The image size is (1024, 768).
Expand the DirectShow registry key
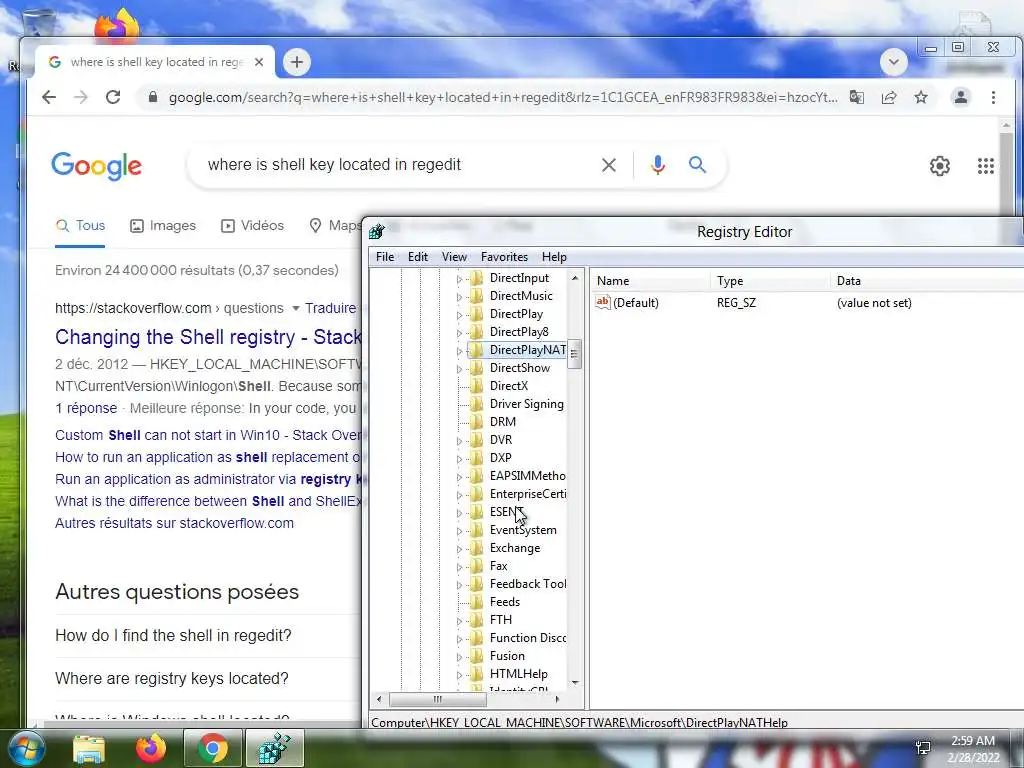click(x=459, y=369)
